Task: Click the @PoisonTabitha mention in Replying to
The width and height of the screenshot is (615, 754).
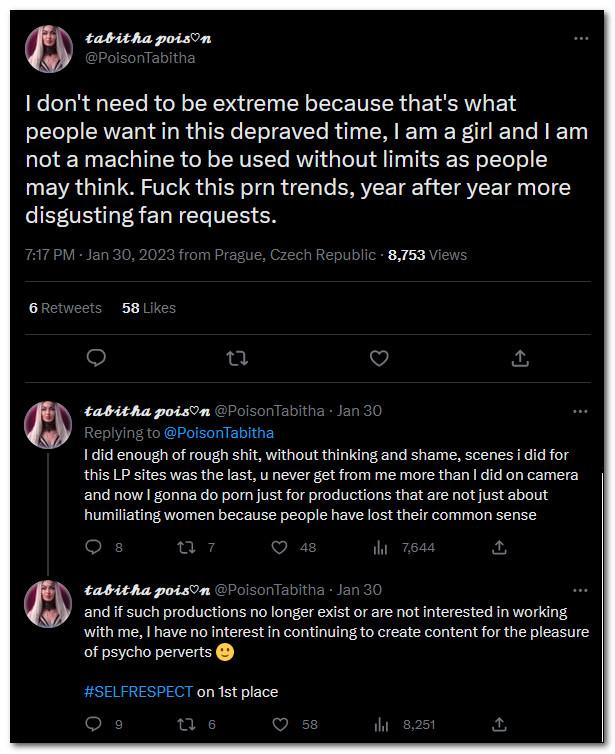Action: [218, 432]
